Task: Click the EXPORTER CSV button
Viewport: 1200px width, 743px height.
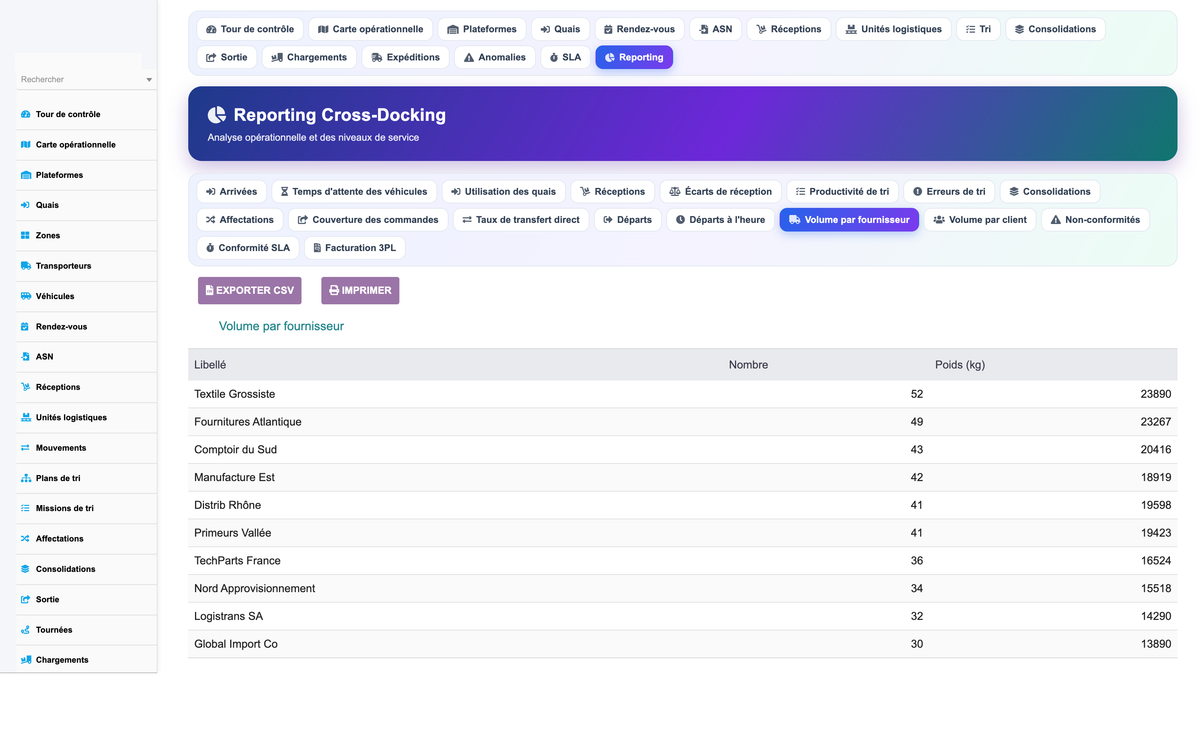Action: click(250, 290)
